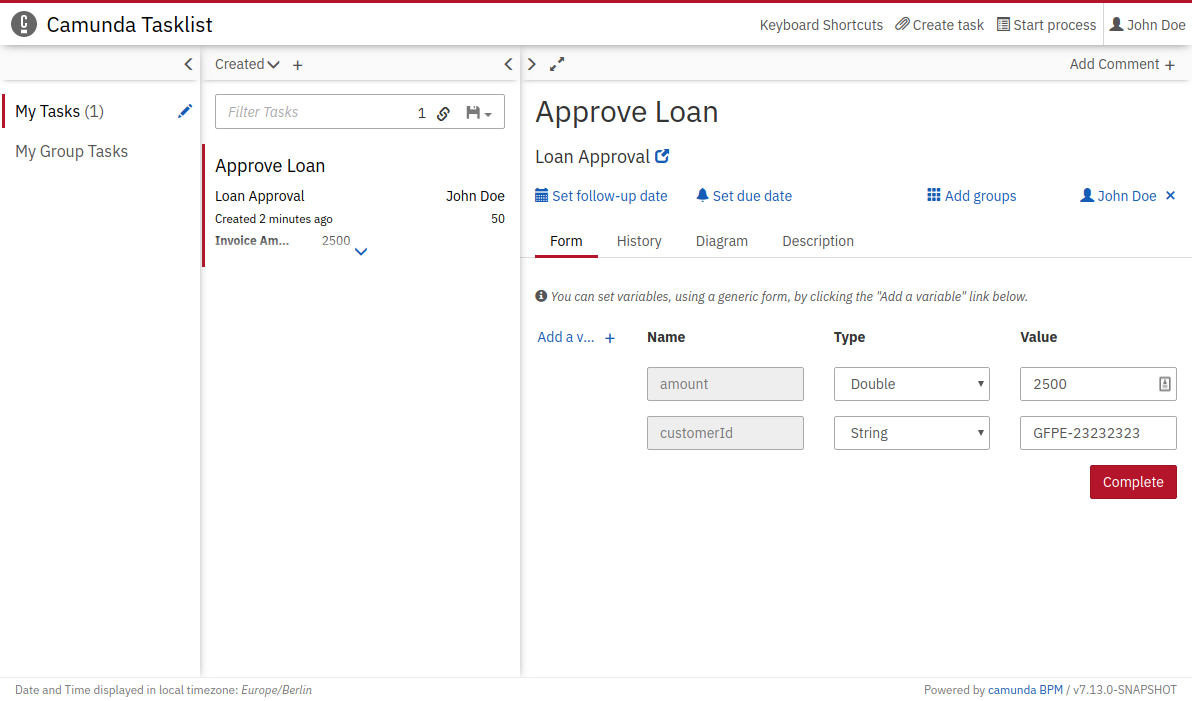This screenshot has width=1192, height=701.
Task: Switch to the Diagram tab
Action: [x=721, y=241]
